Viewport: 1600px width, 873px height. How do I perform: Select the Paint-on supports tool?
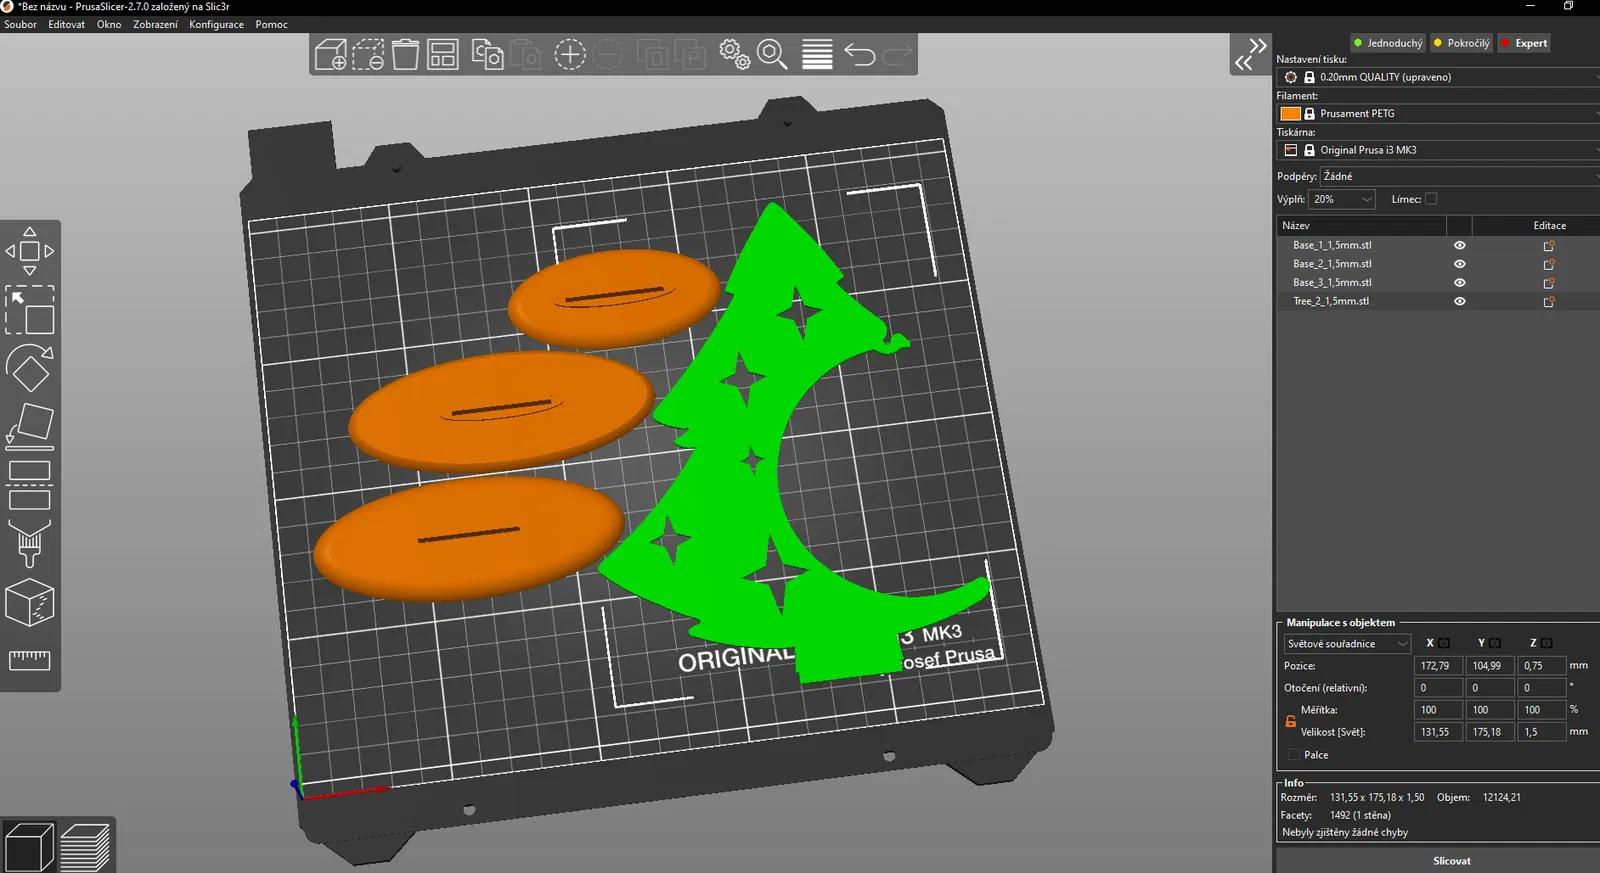tap(30, 544)
